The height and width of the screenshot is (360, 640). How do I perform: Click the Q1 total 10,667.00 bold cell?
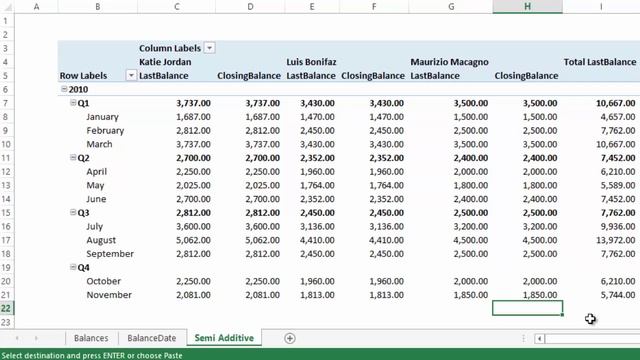tap(616, 103)
